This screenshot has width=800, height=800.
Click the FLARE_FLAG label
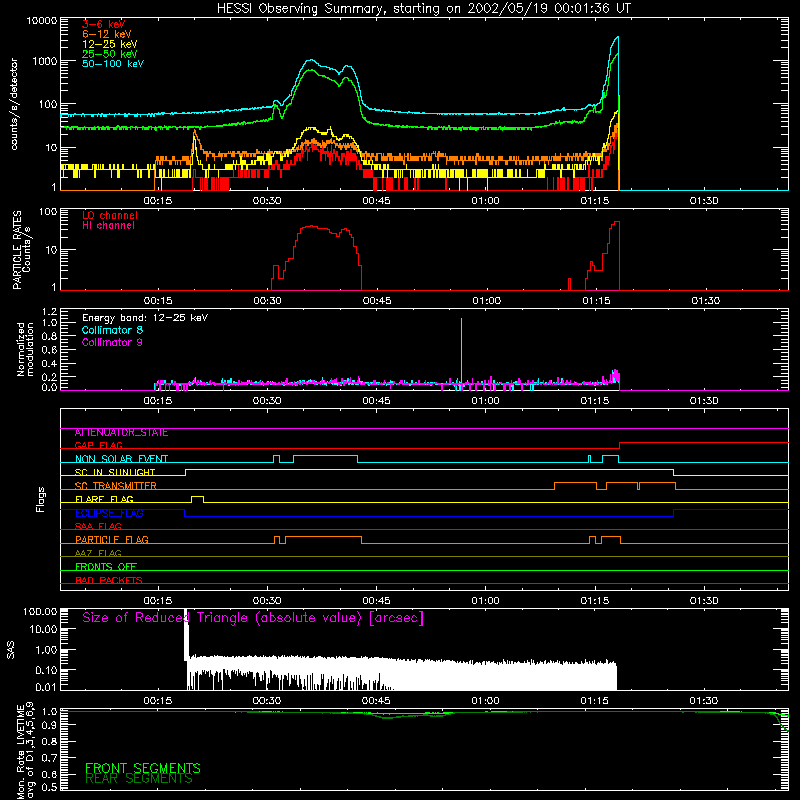104,499
